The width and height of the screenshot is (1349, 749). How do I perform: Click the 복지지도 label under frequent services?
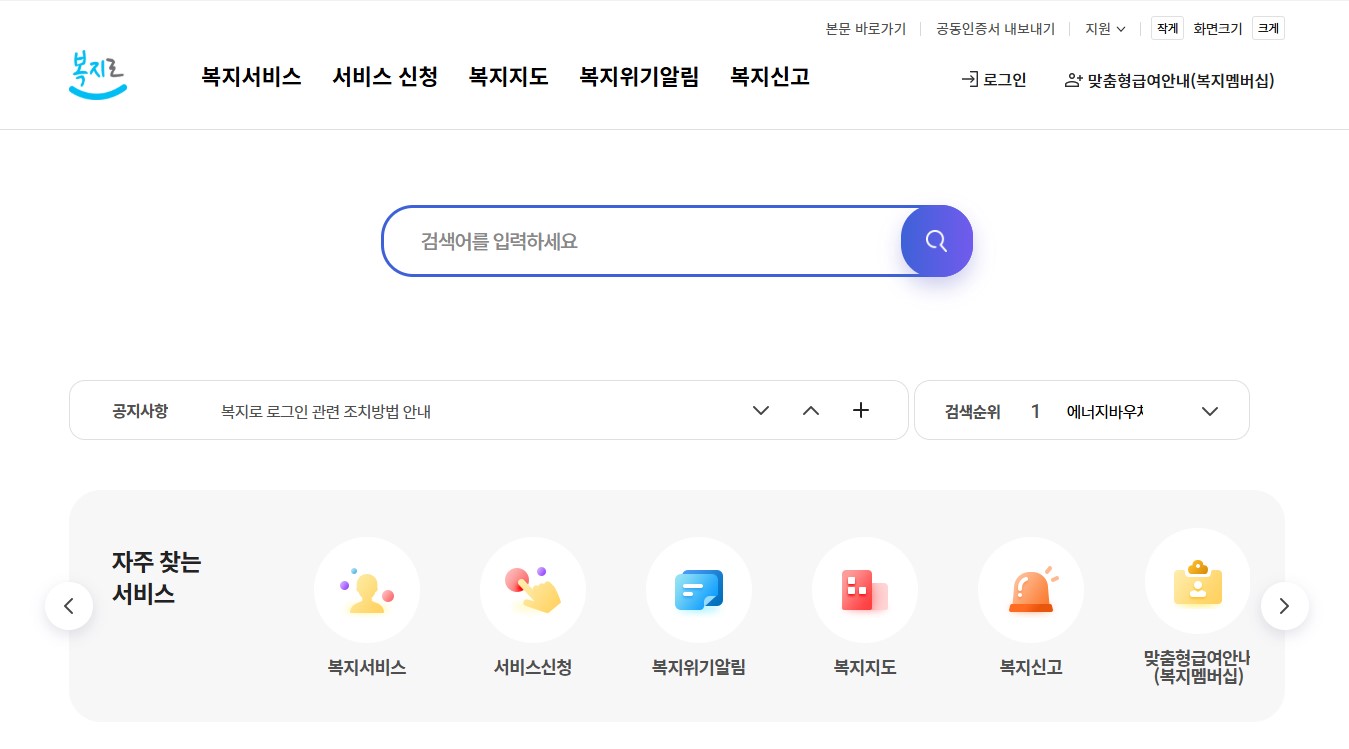pyautogui.click(x=865, y=667)
